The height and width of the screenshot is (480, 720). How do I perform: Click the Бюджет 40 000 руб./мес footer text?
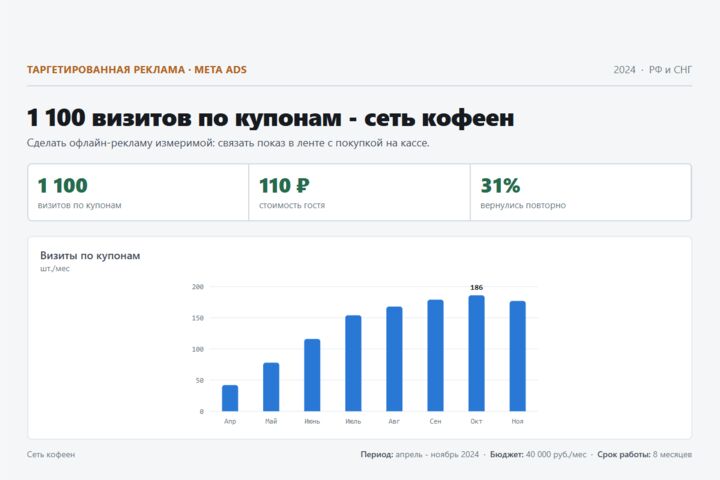point(538,454)
